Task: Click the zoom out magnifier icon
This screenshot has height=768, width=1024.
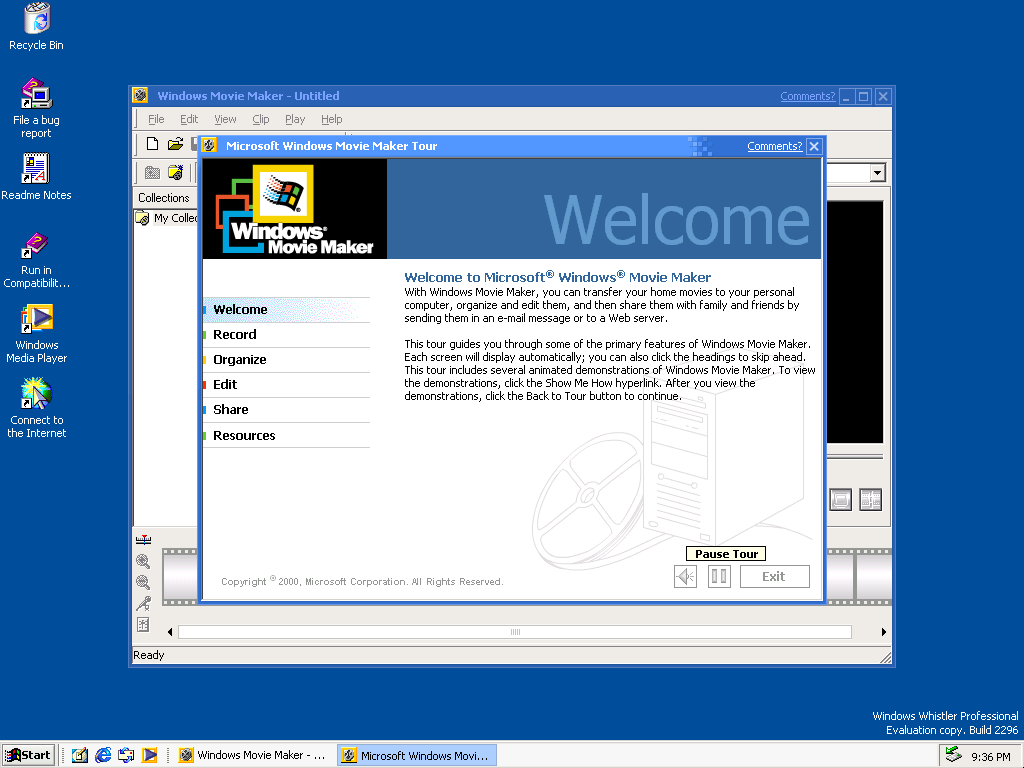Action: (144, 582)
